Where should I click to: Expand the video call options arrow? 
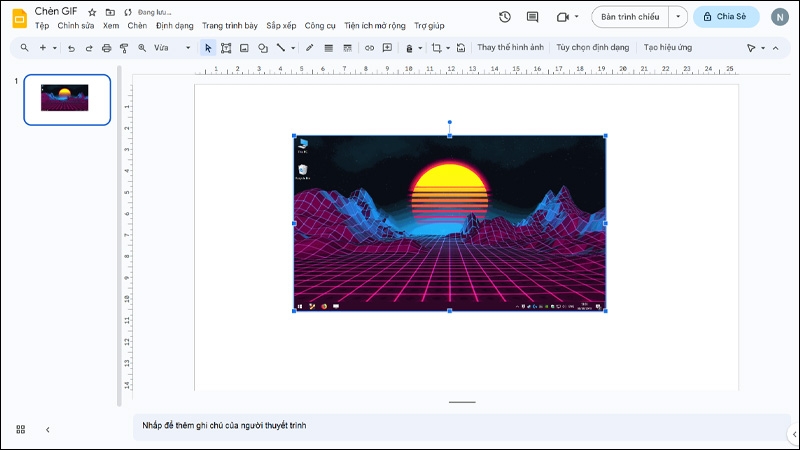tap(577, 16)
